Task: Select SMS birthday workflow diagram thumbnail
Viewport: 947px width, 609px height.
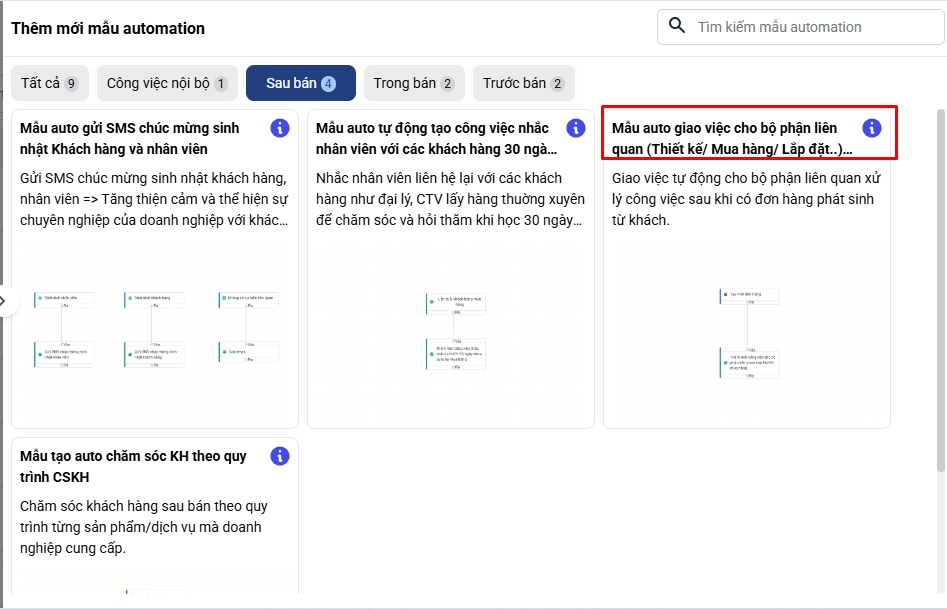Action: tap(155, 330)
